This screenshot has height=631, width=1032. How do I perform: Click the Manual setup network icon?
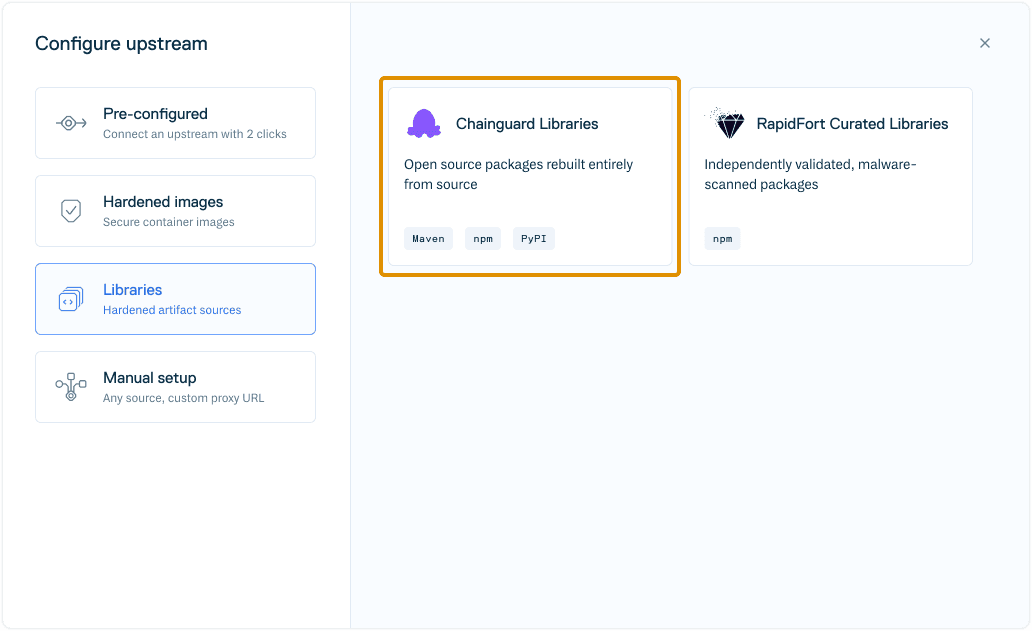[x=71, y=387]
